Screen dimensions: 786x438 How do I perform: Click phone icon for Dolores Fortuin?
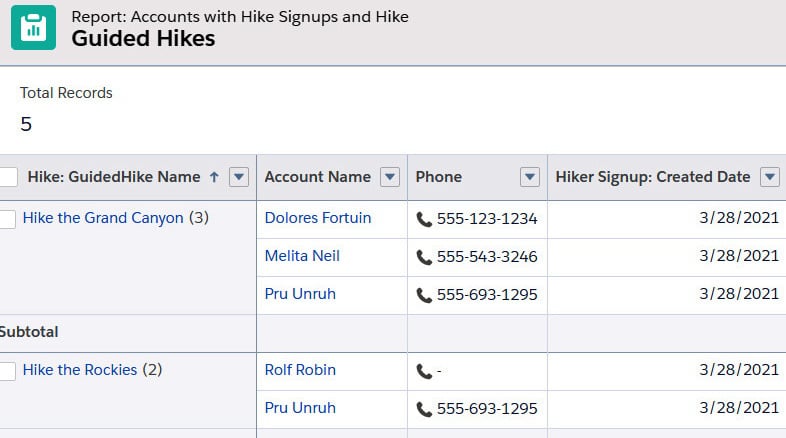[x=424, y=219]
